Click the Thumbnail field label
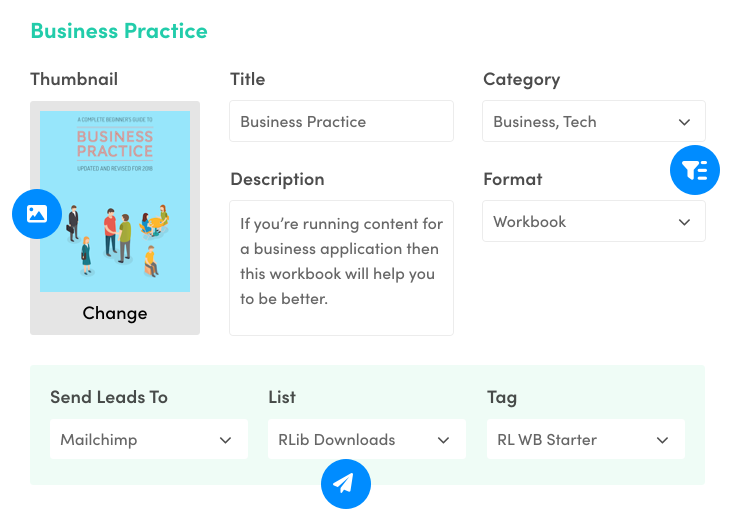735x515 pixels. pyautogui.click(x=74, y=79)
